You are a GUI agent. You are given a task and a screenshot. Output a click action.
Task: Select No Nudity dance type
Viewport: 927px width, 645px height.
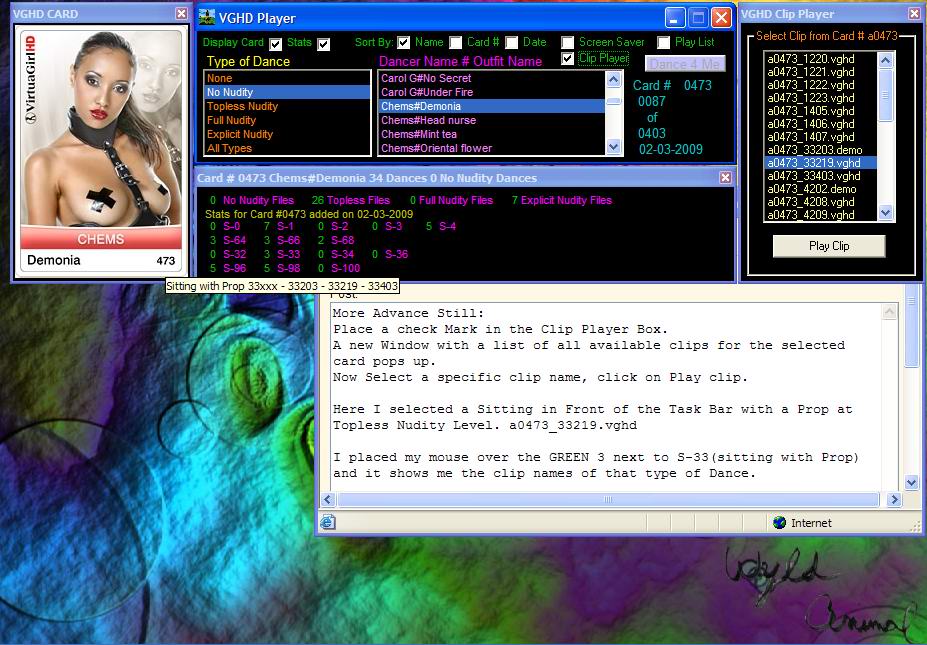click(287, 92)
